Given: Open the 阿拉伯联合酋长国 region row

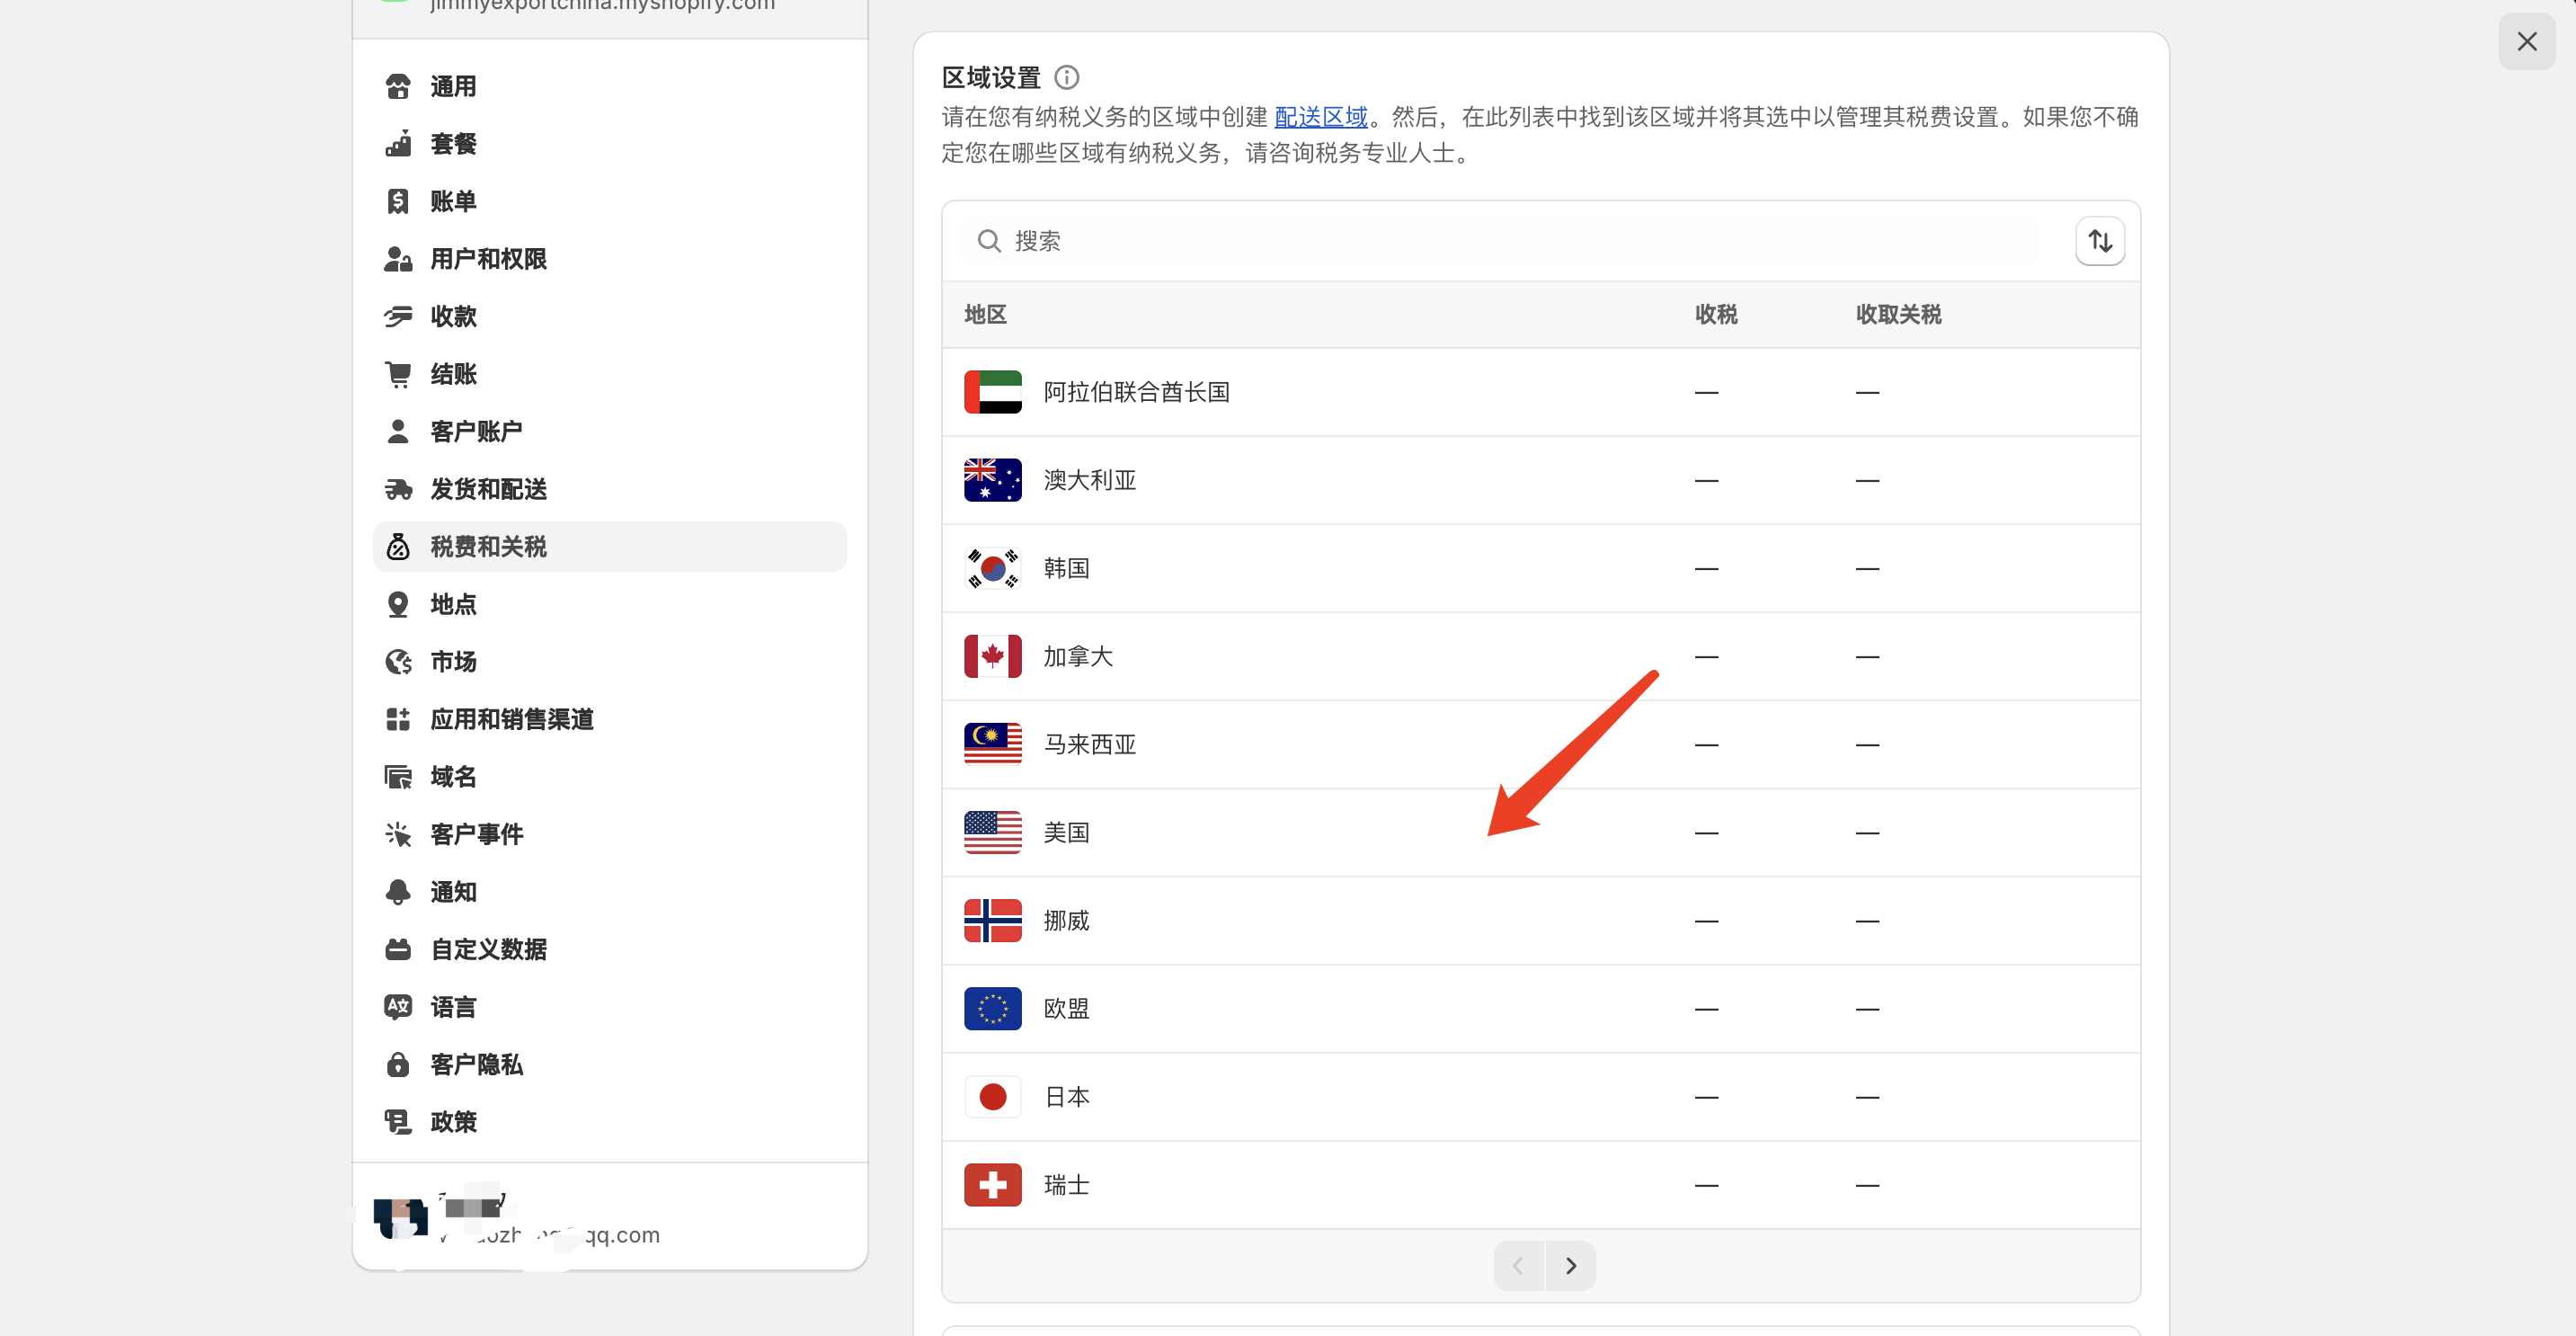Looking at the screenshot, I should click(x=1541, y=392).
